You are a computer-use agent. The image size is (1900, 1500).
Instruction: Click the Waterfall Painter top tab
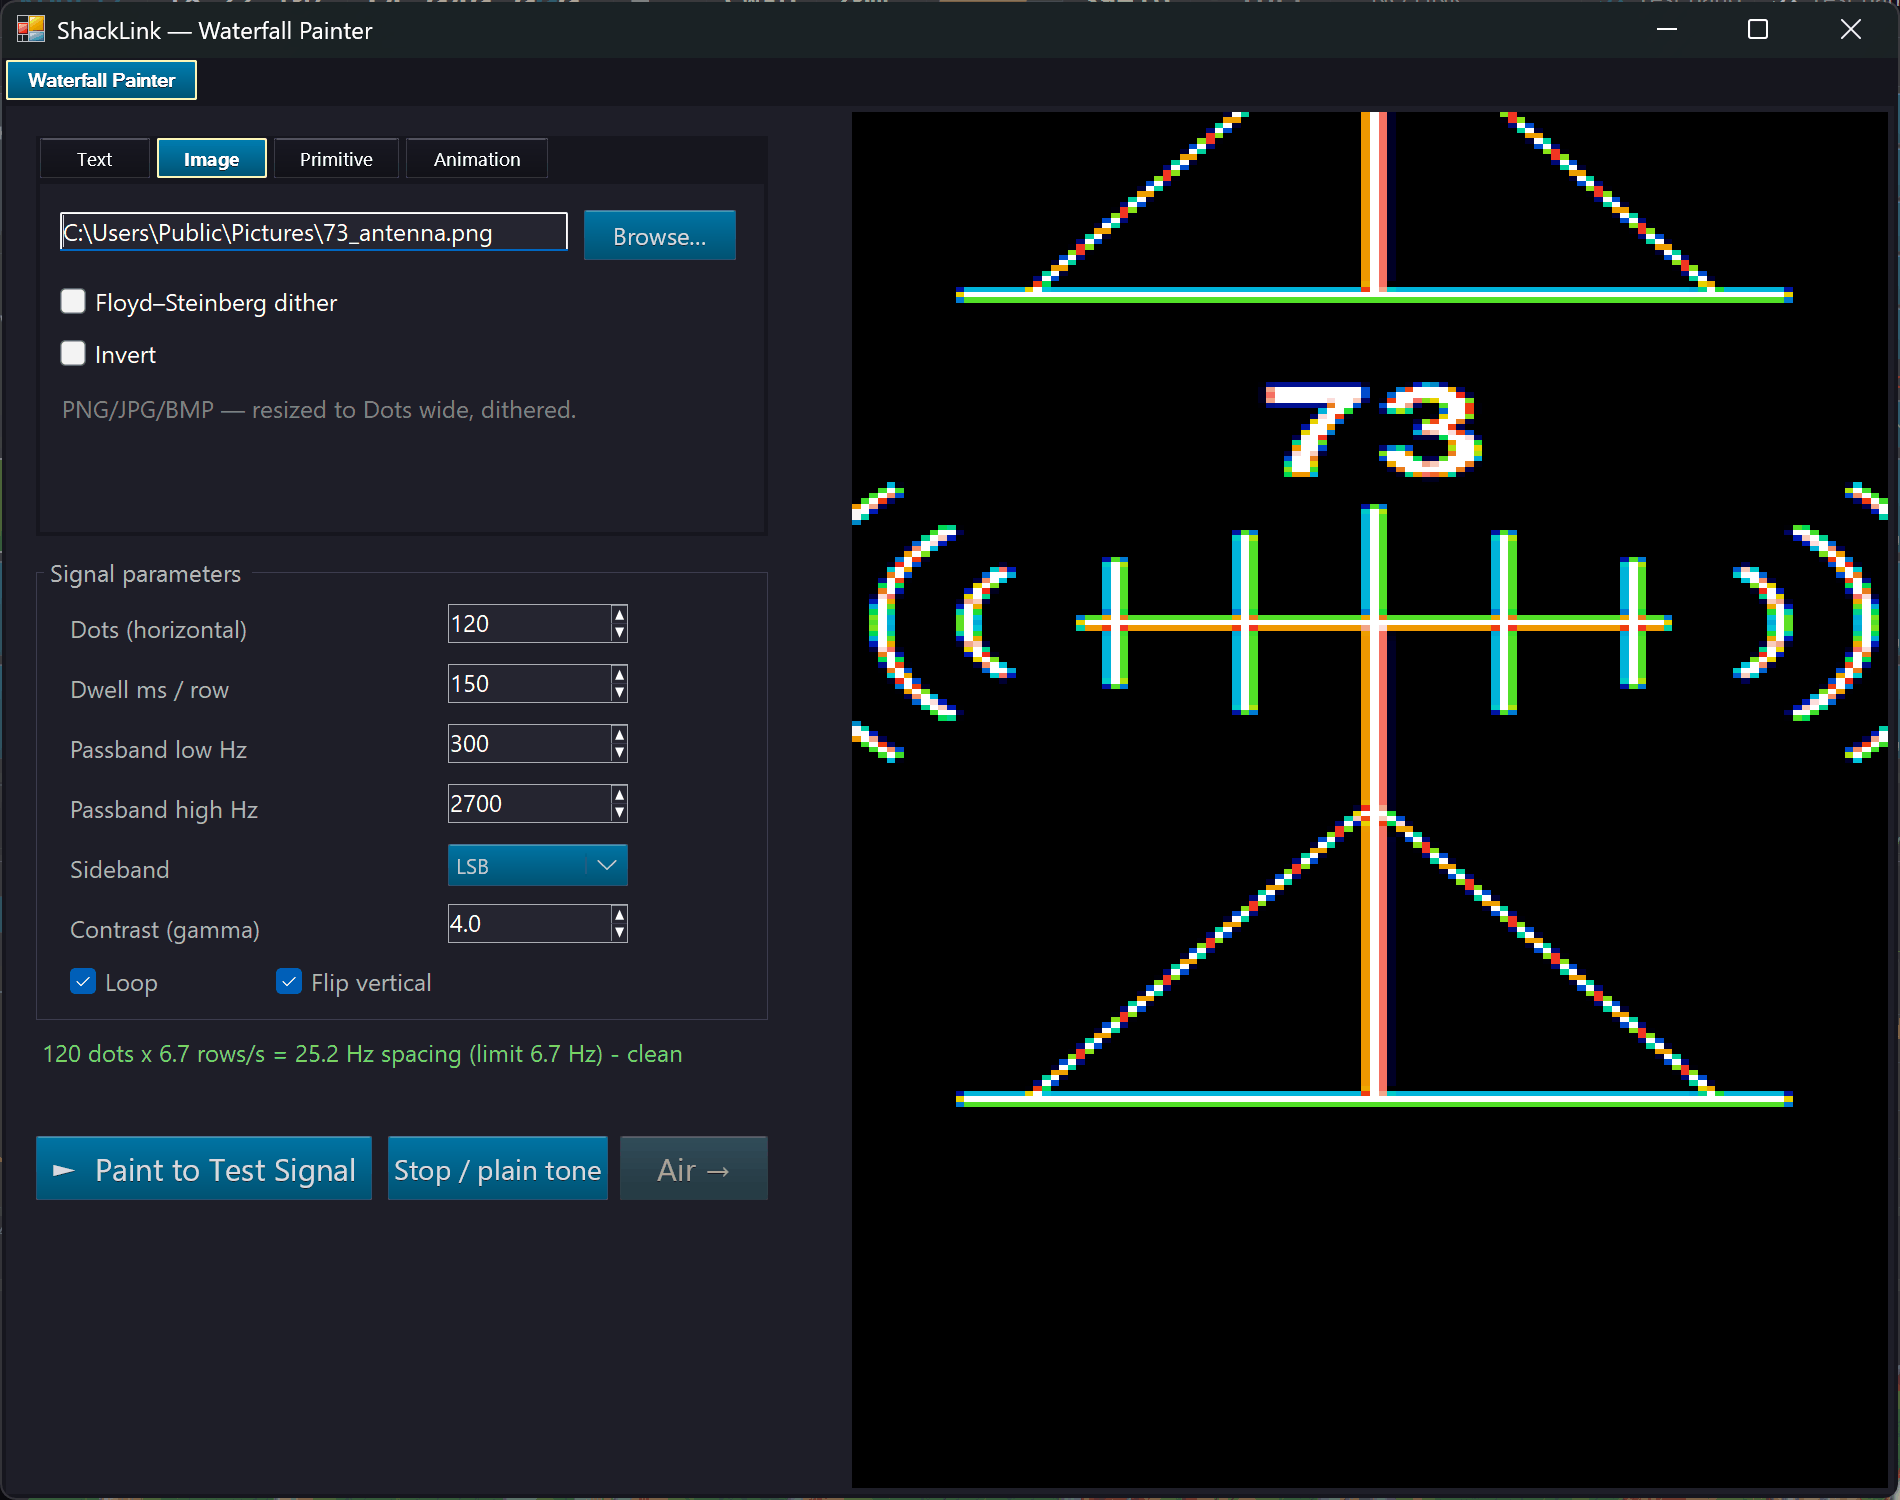[101, 80]
